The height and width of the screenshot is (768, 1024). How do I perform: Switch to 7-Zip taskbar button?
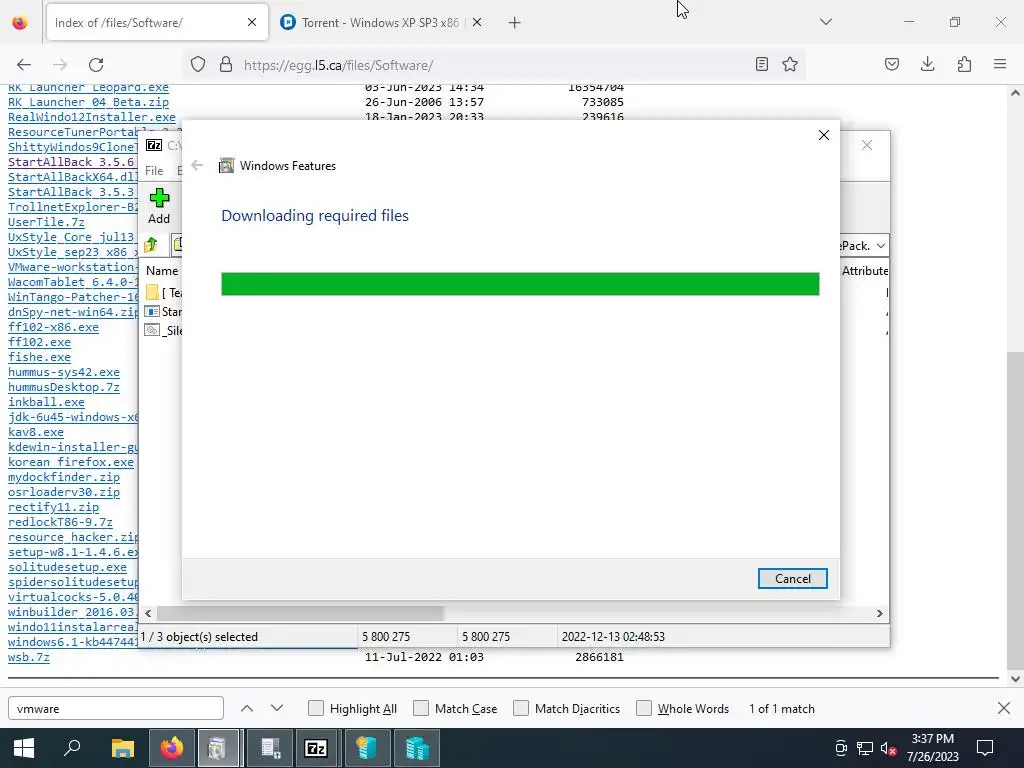click(316, 748)
